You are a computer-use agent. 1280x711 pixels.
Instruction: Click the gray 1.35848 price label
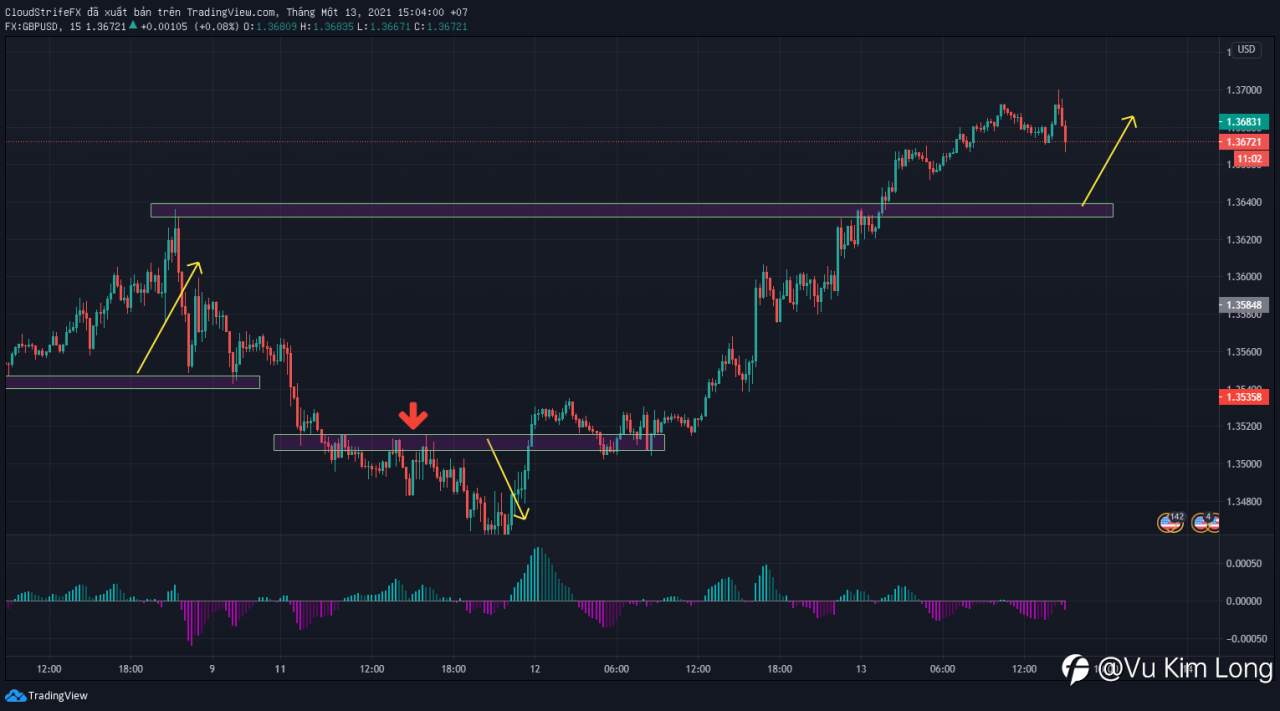[x=1243, y=305]
